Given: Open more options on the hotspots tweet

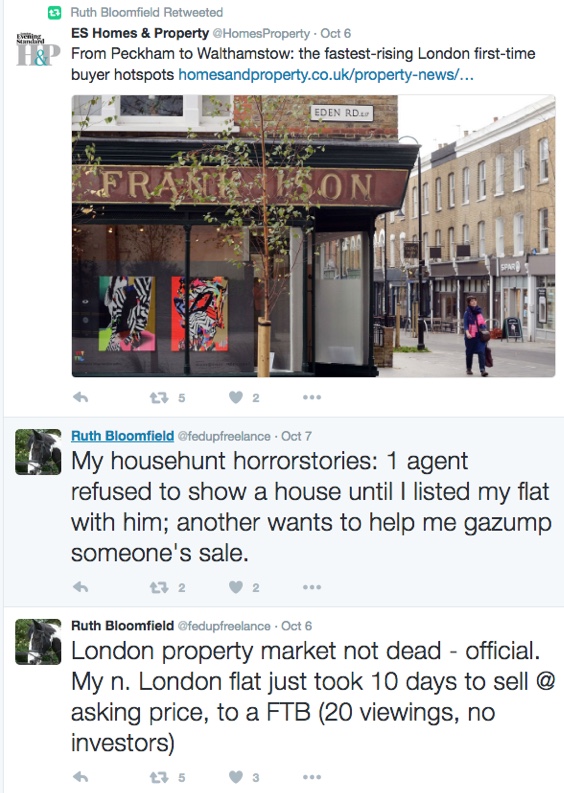Looking at the screenshot, I should point(312,398).
